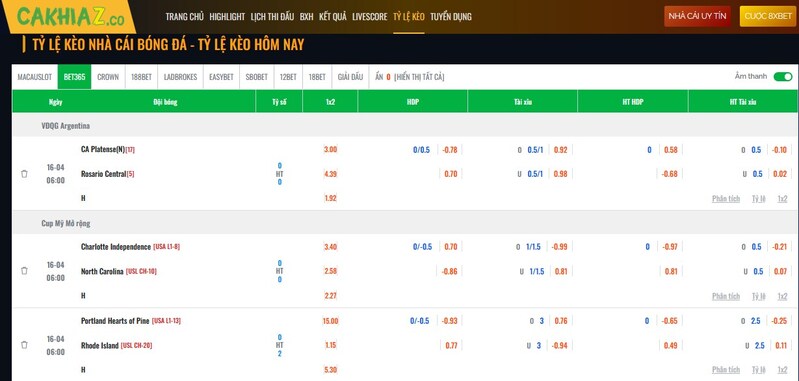
Task: Delete the Charlotte Independence match row
Action: (24, 271)
